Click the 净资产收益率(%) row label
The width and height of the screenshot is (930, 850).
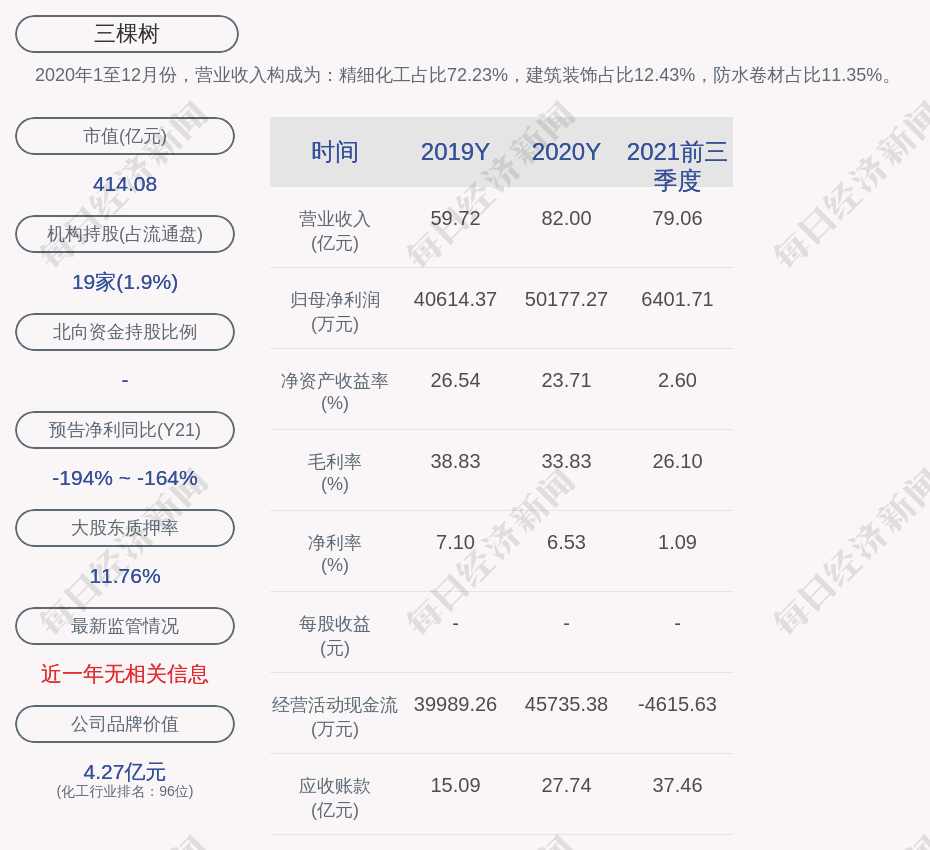[x=335, y=391]
